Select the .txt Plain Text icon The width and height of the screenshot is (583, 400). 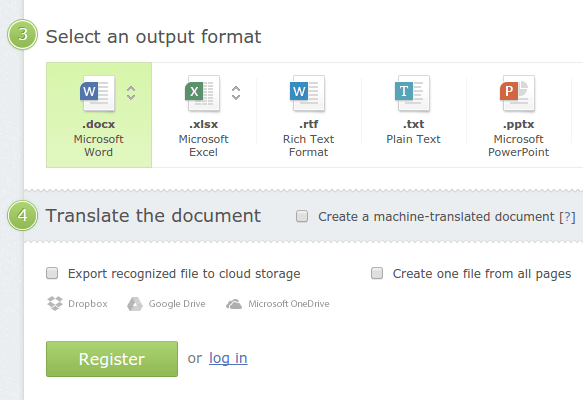click(x=412, y=93)
